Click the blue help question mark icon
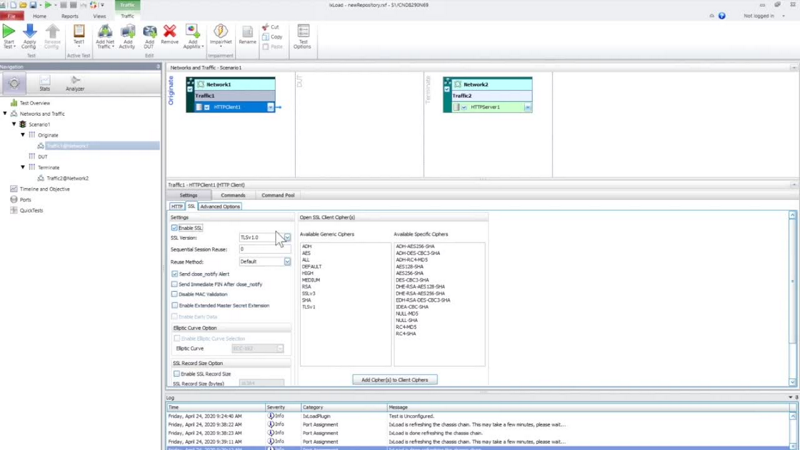The height and width of the screenshot is (450, 800). (722, 16)
